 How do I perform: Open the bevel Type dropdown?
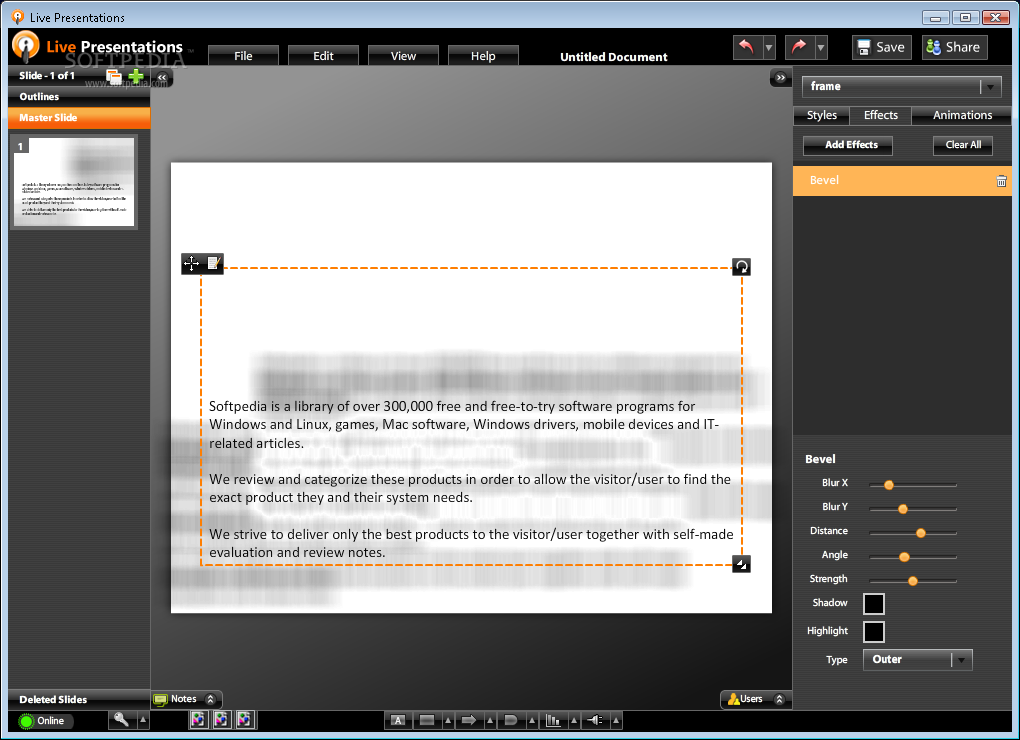[x=917, y=659]
